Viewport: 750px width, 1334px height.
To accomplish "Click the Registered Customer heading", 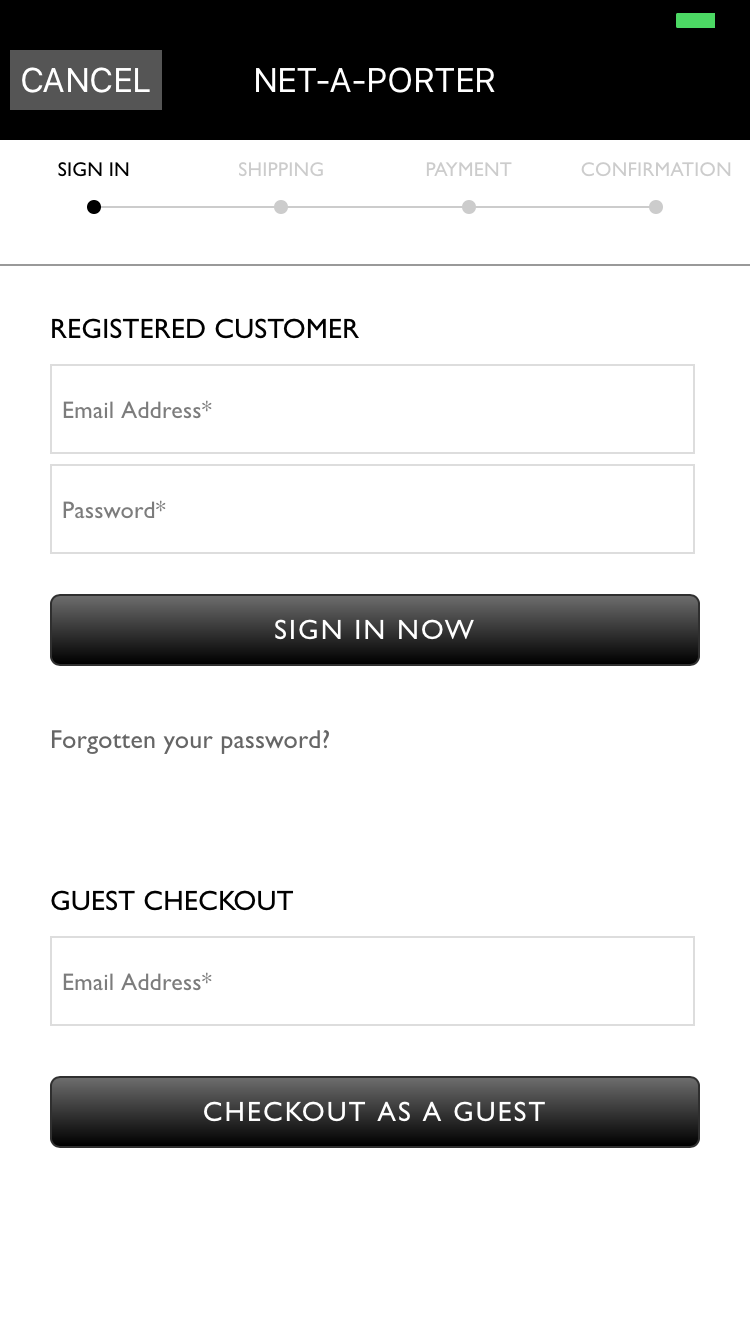I will coord(204,329).
